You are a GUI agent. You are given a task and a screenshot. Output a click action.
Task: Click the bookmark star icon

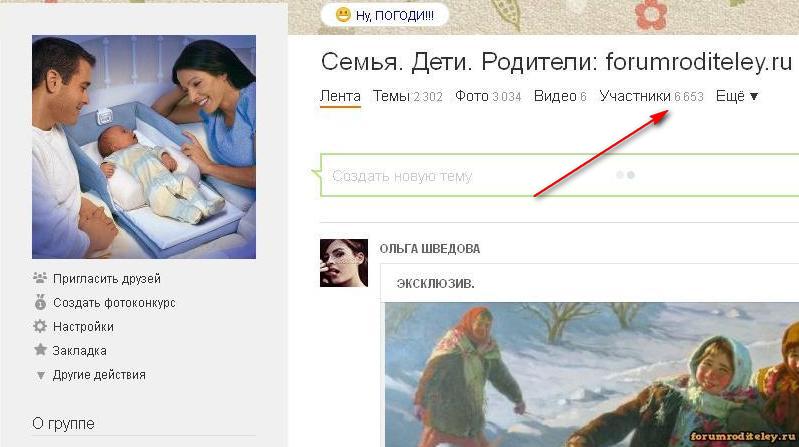[x=40, y=350]
